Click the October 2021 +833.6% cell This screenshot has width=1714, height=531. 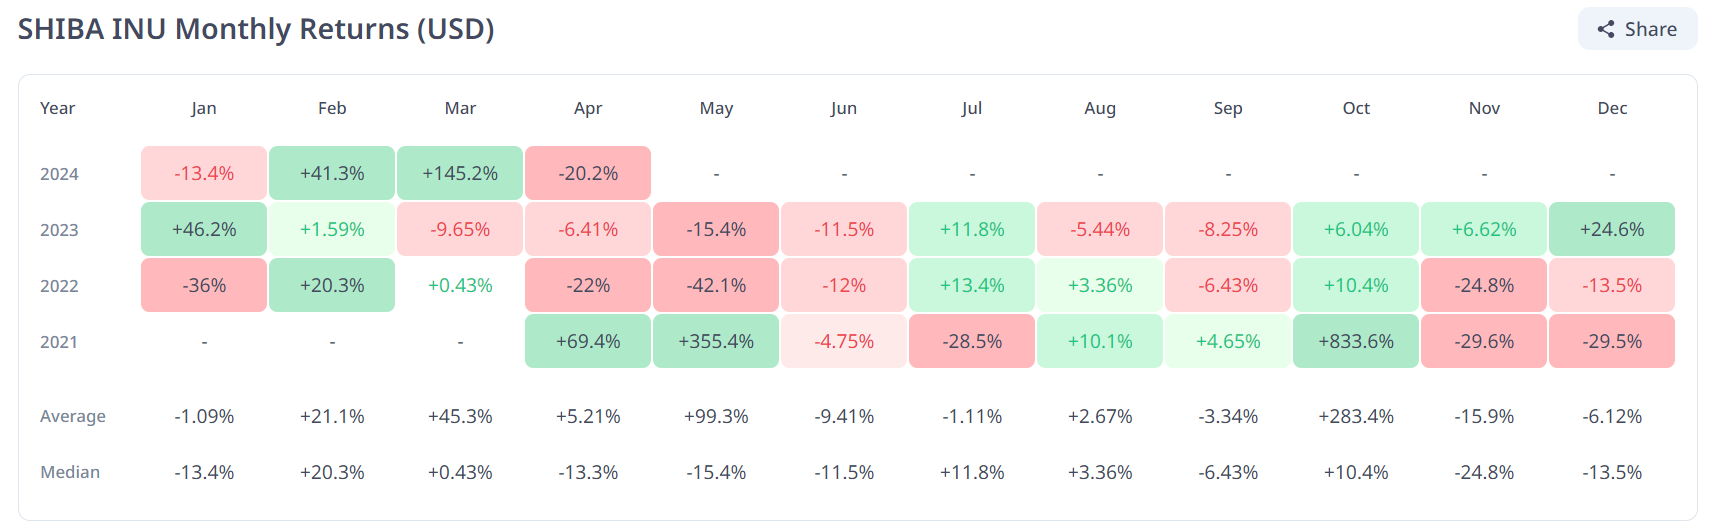(x=1356, y=341)
